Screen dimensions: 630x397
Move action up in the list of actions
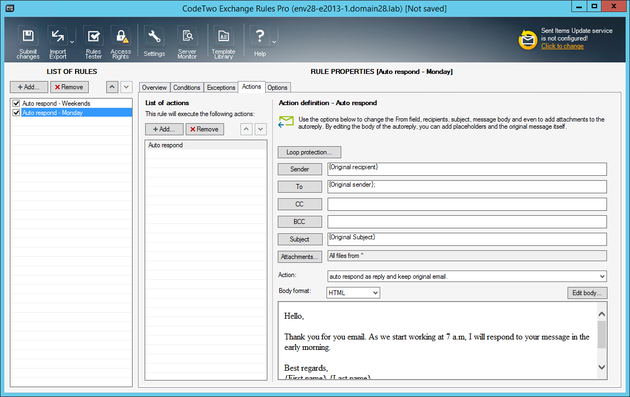pos(246,129)
